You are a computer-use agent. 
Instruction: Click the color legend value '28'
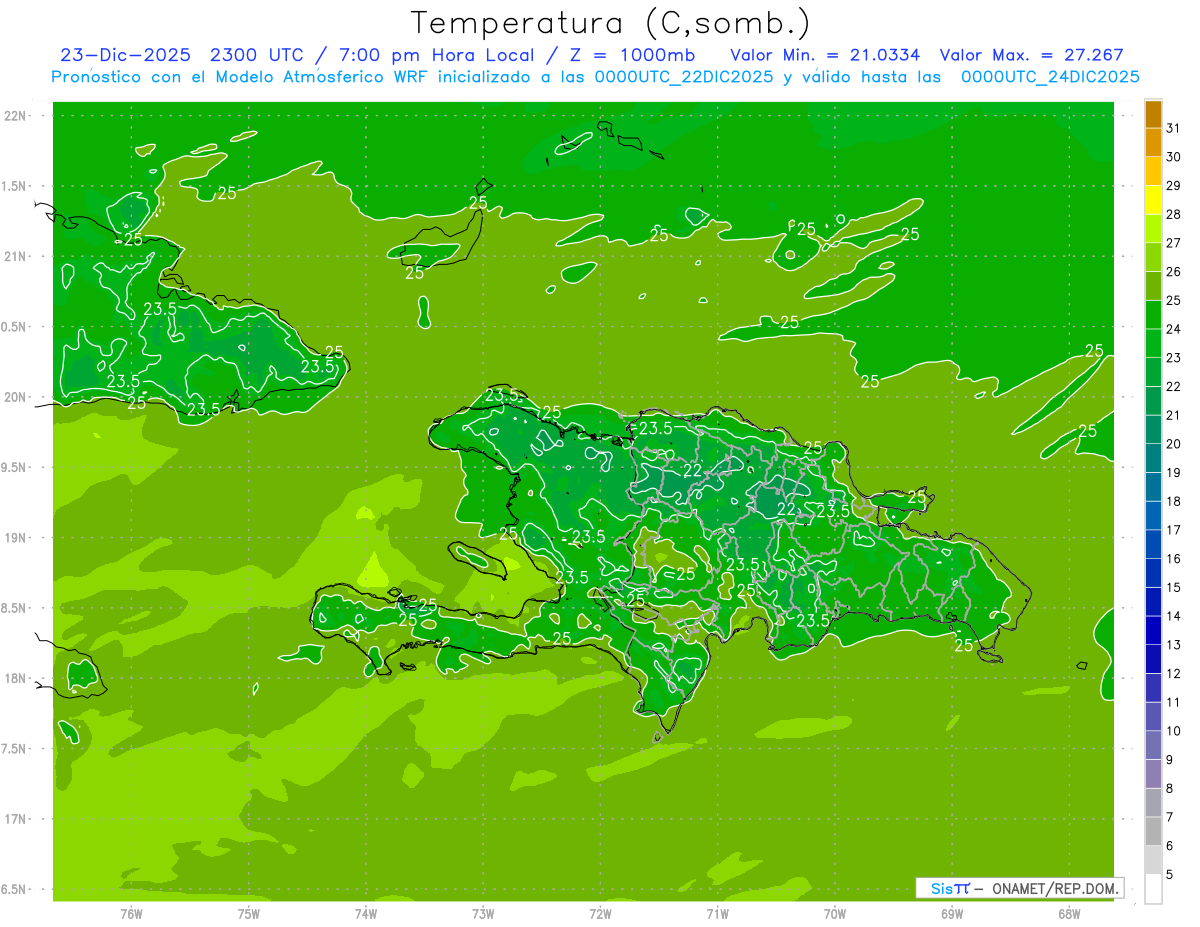(1174, 214)
